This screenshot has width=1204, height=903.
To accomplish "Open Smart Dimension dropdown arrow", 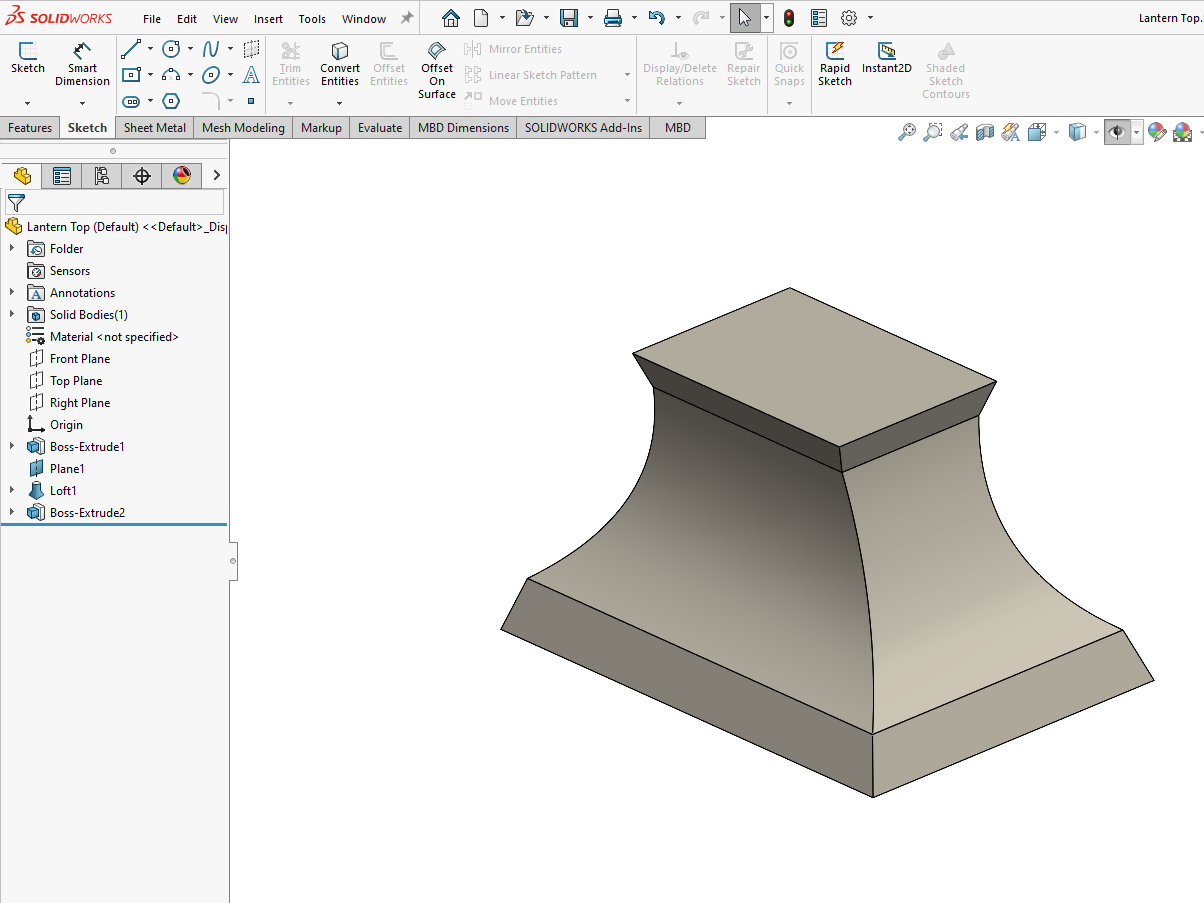I will point(82,103).
